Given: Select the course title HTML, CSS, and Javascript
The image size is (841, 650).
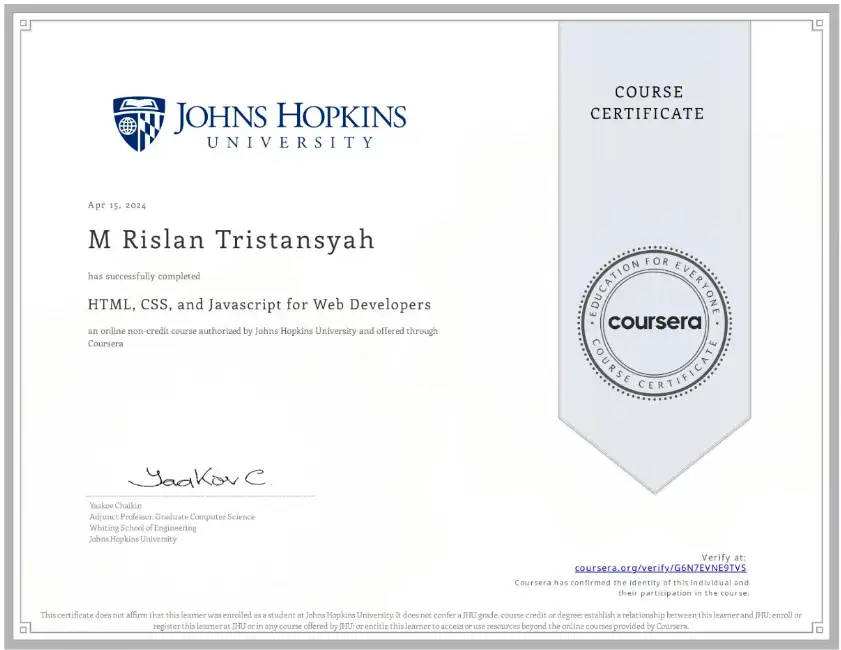Looking at the screenshot, I should click(260, 305).
